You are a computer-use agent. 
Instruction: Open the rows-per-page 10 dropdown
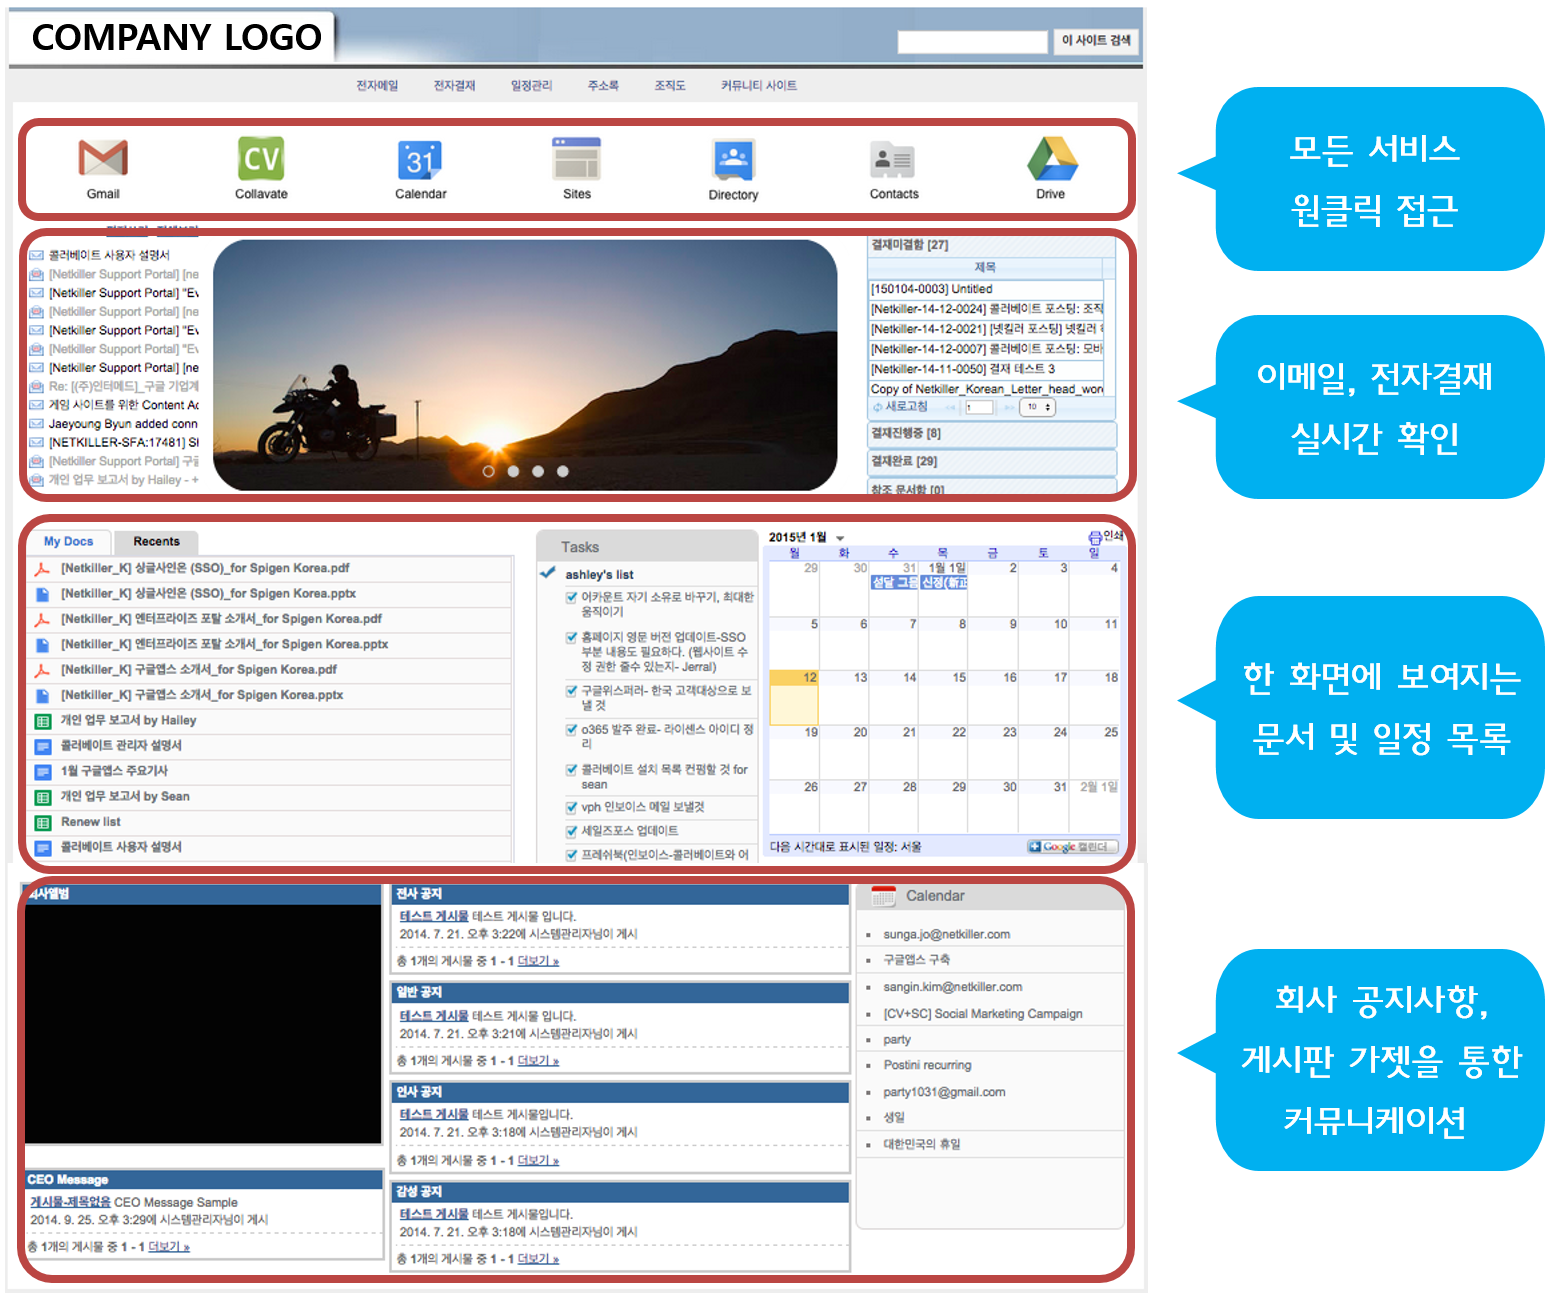[1037, 407]
